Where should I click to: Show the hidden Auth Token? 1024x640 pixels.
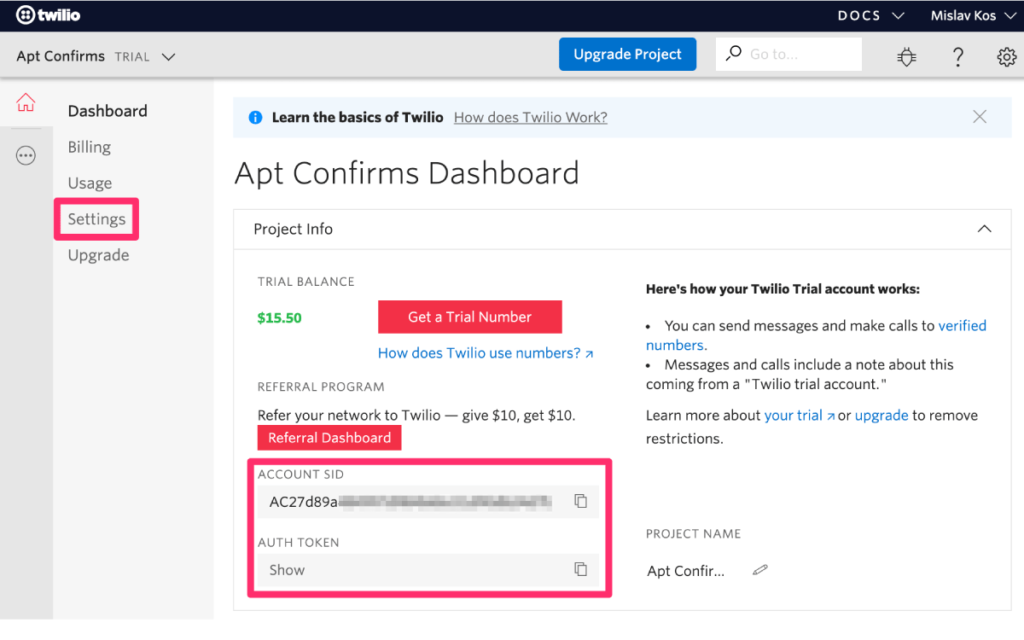(287, 569)
